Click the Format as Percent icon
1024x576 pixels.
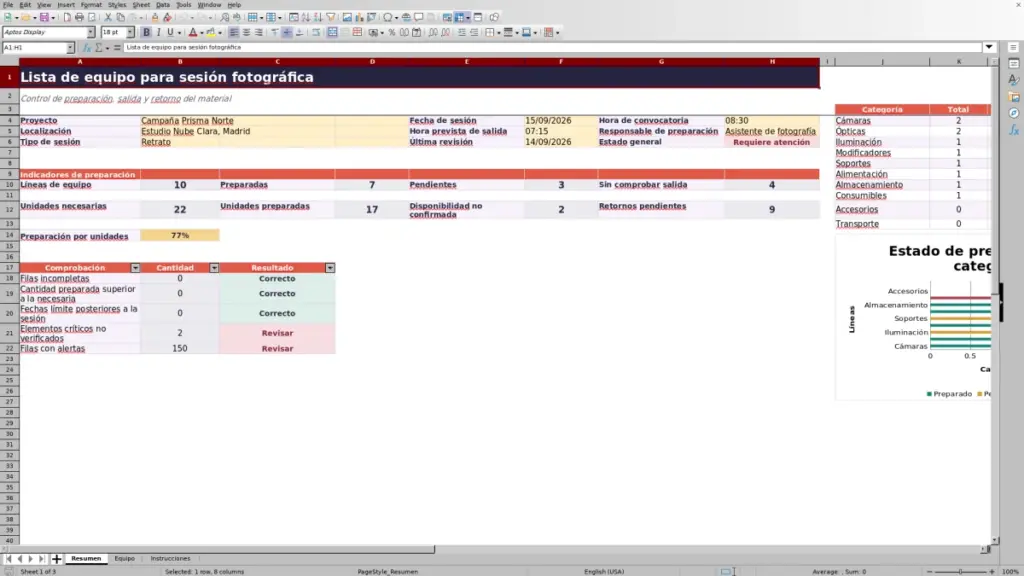pos(392,33)
